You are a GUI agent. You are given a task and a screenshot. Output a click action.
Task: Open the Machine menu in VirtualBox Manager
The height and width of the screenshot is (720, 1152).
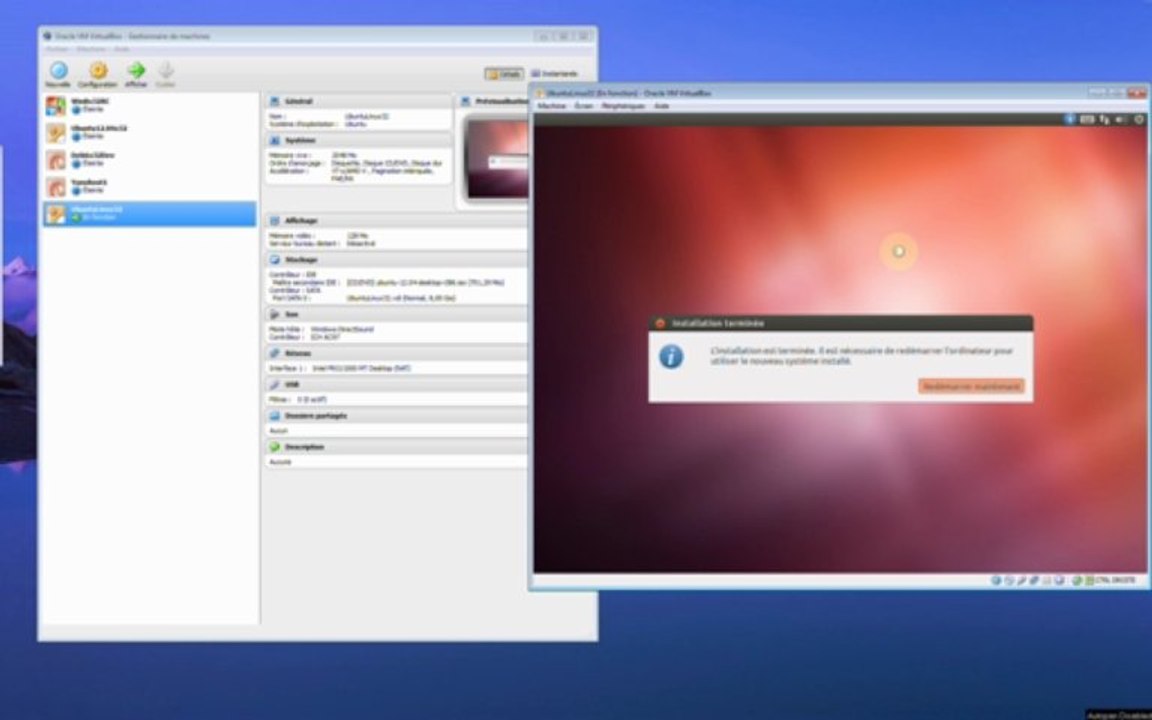(92, 49)
